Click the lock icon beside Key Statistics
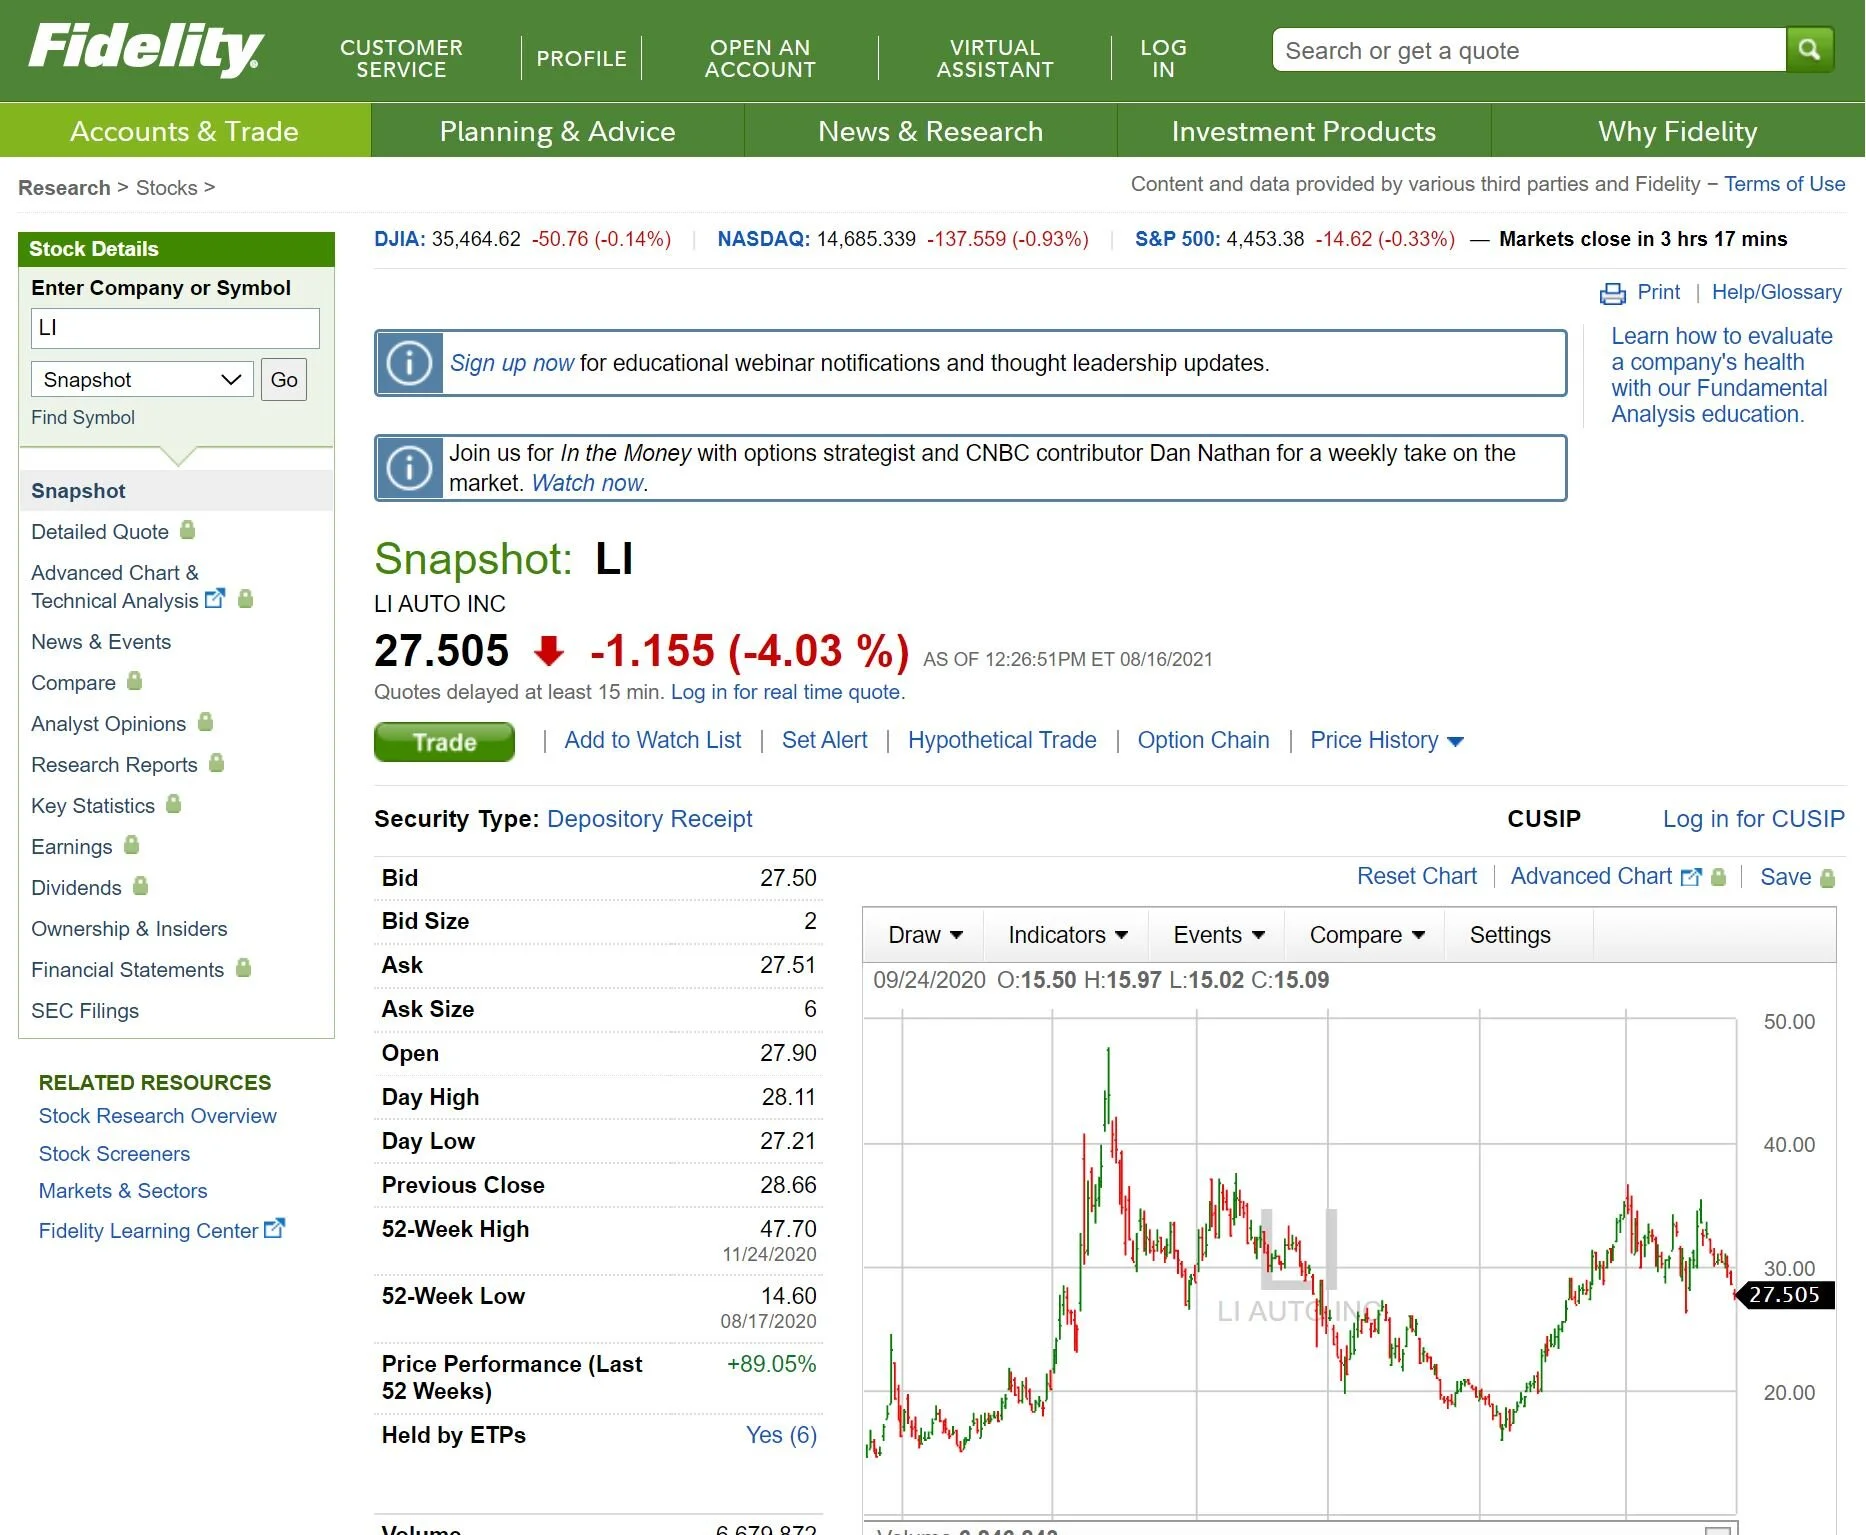Viewport: 1866px width, 1535px height. pyautogui.click(x=173, y=804)
